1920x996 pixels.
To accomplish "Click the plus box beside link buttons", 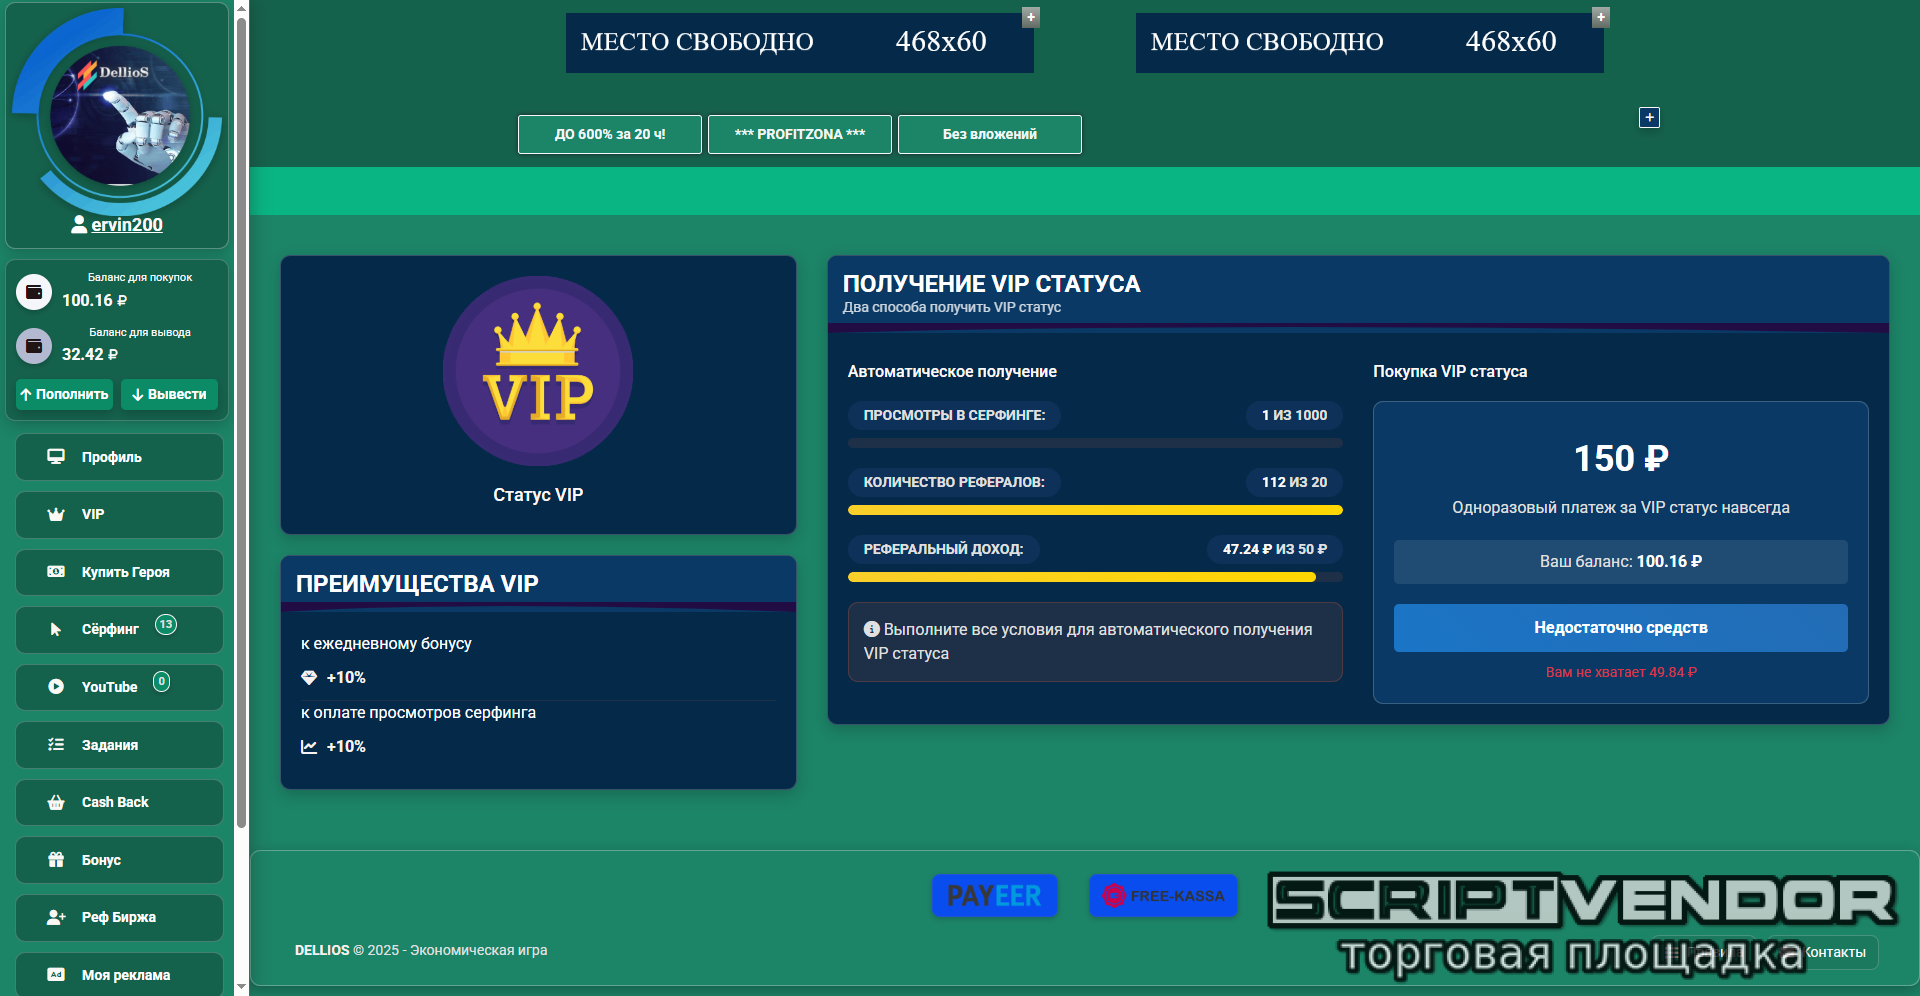I will click(x=1649, y=118).
